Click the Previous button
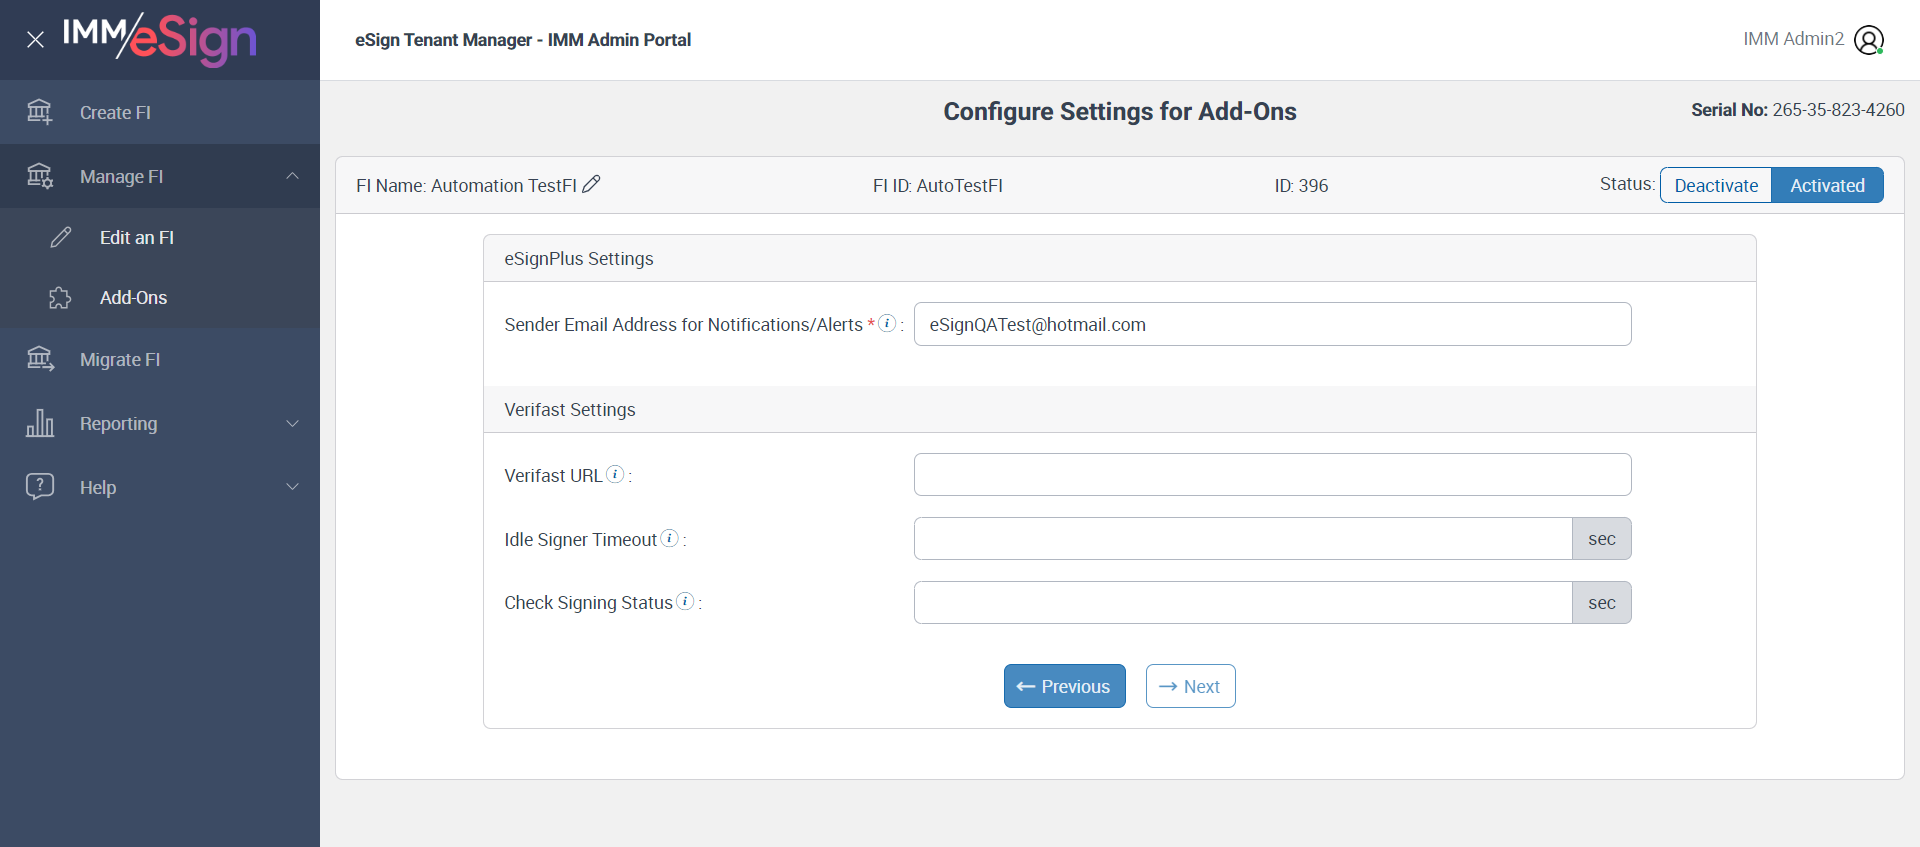 1064,686
